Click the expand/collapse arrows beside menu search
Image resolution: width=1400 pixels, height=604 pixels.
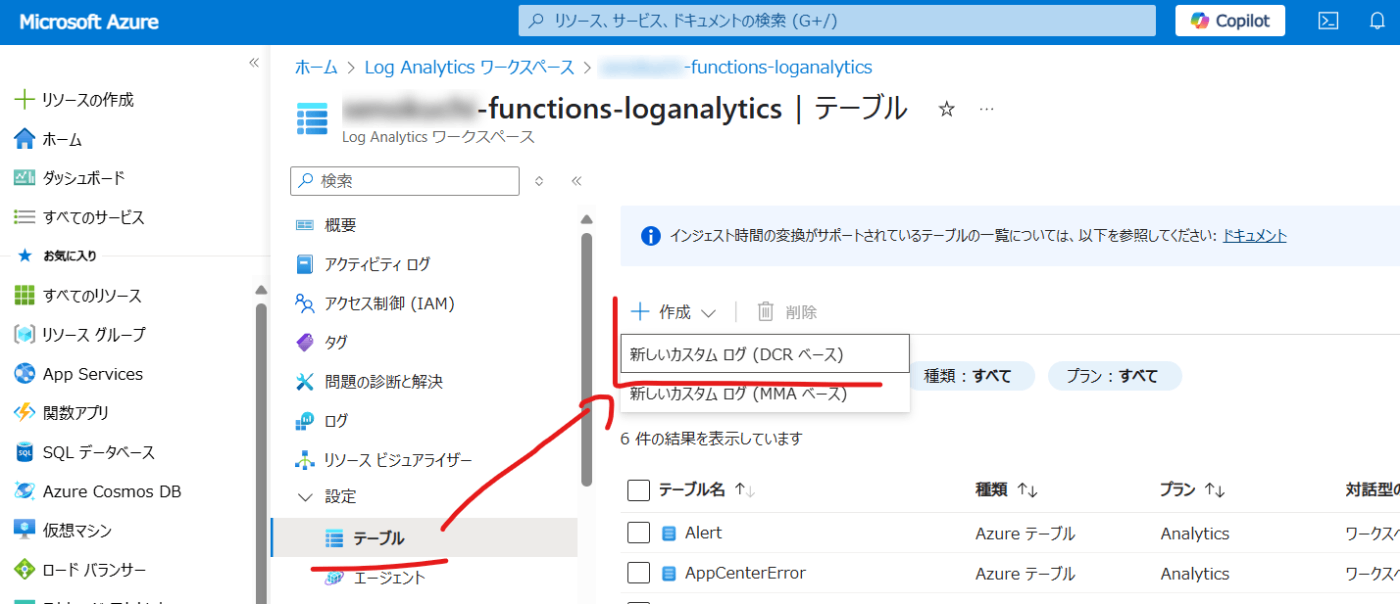coord(539,181)
